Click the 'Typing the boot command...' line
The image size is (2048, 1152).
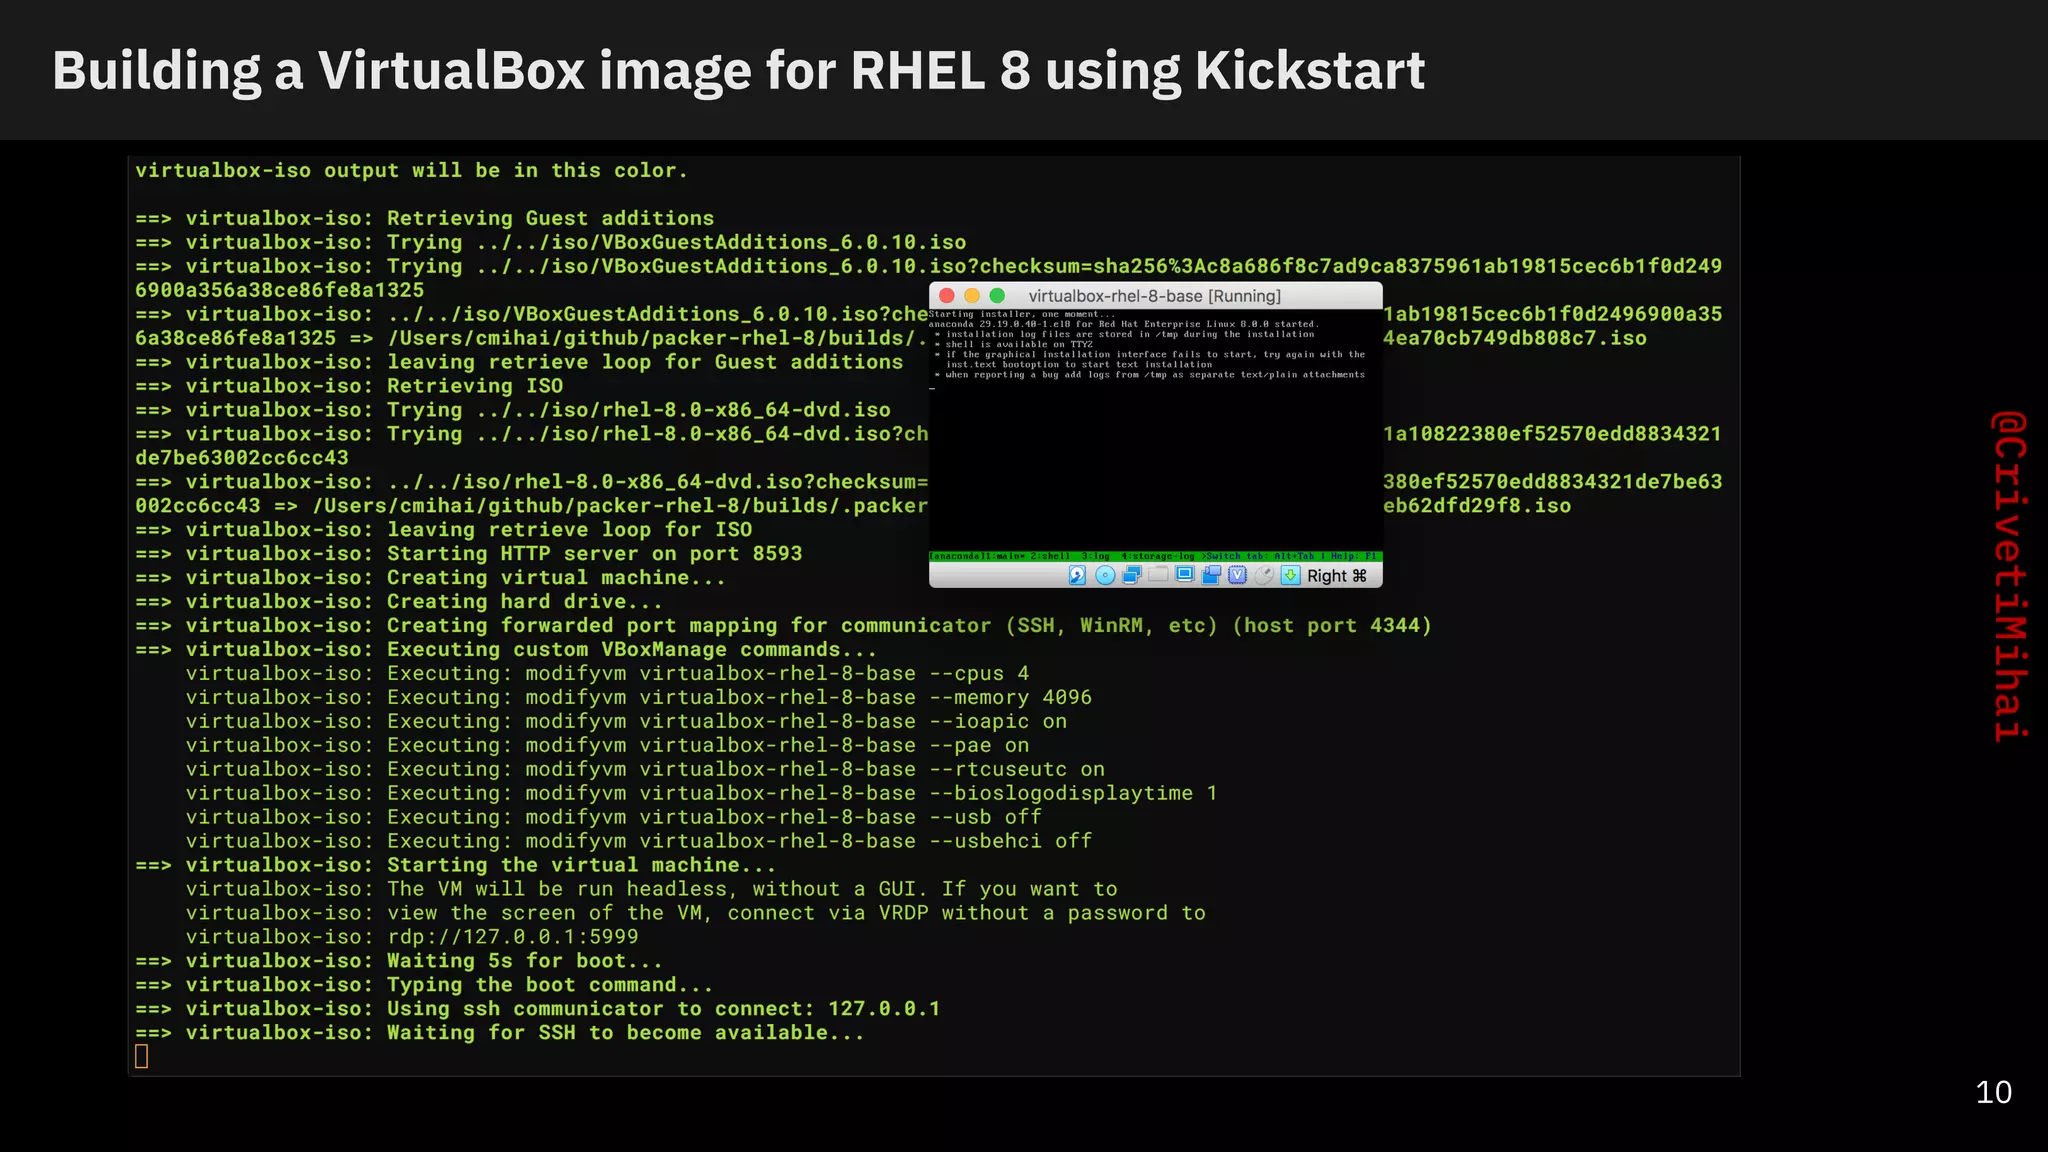[424, 985]
